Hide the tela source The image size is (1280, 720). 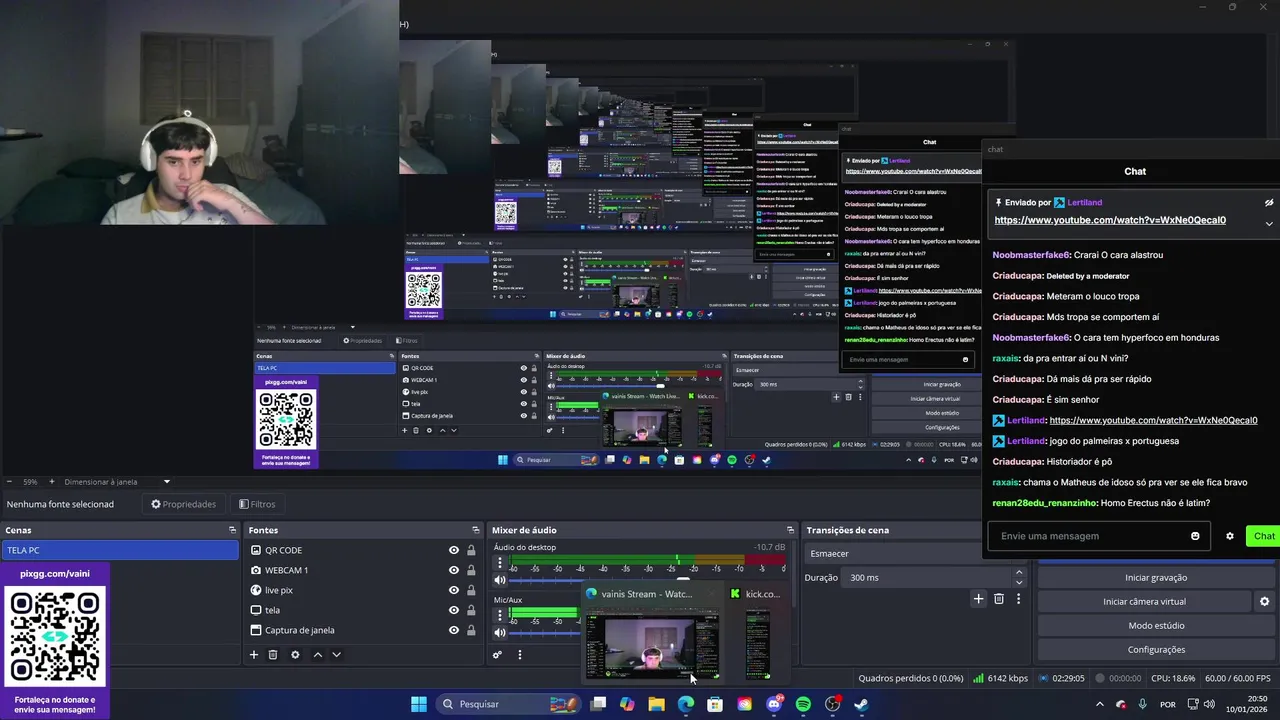pyautogui.click(x=454, y=610)
